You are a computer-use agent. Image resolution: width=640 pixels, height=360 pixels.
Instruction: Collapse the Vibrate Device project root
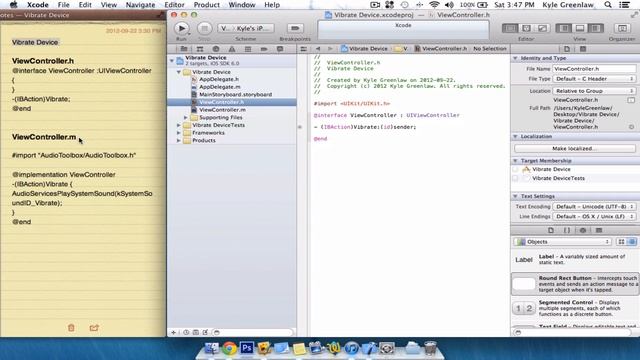pos(172,60)
